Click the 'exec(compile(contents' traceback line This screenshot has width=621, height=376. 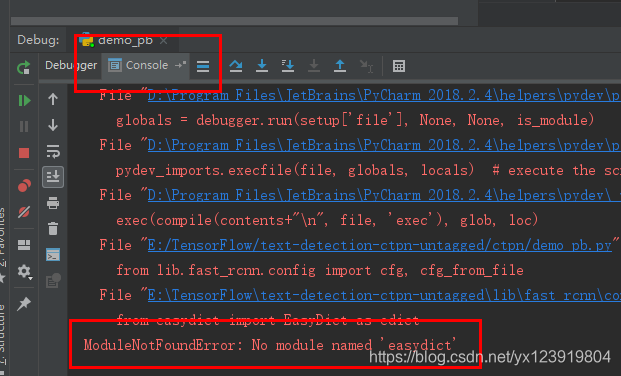tap(327, 220)
